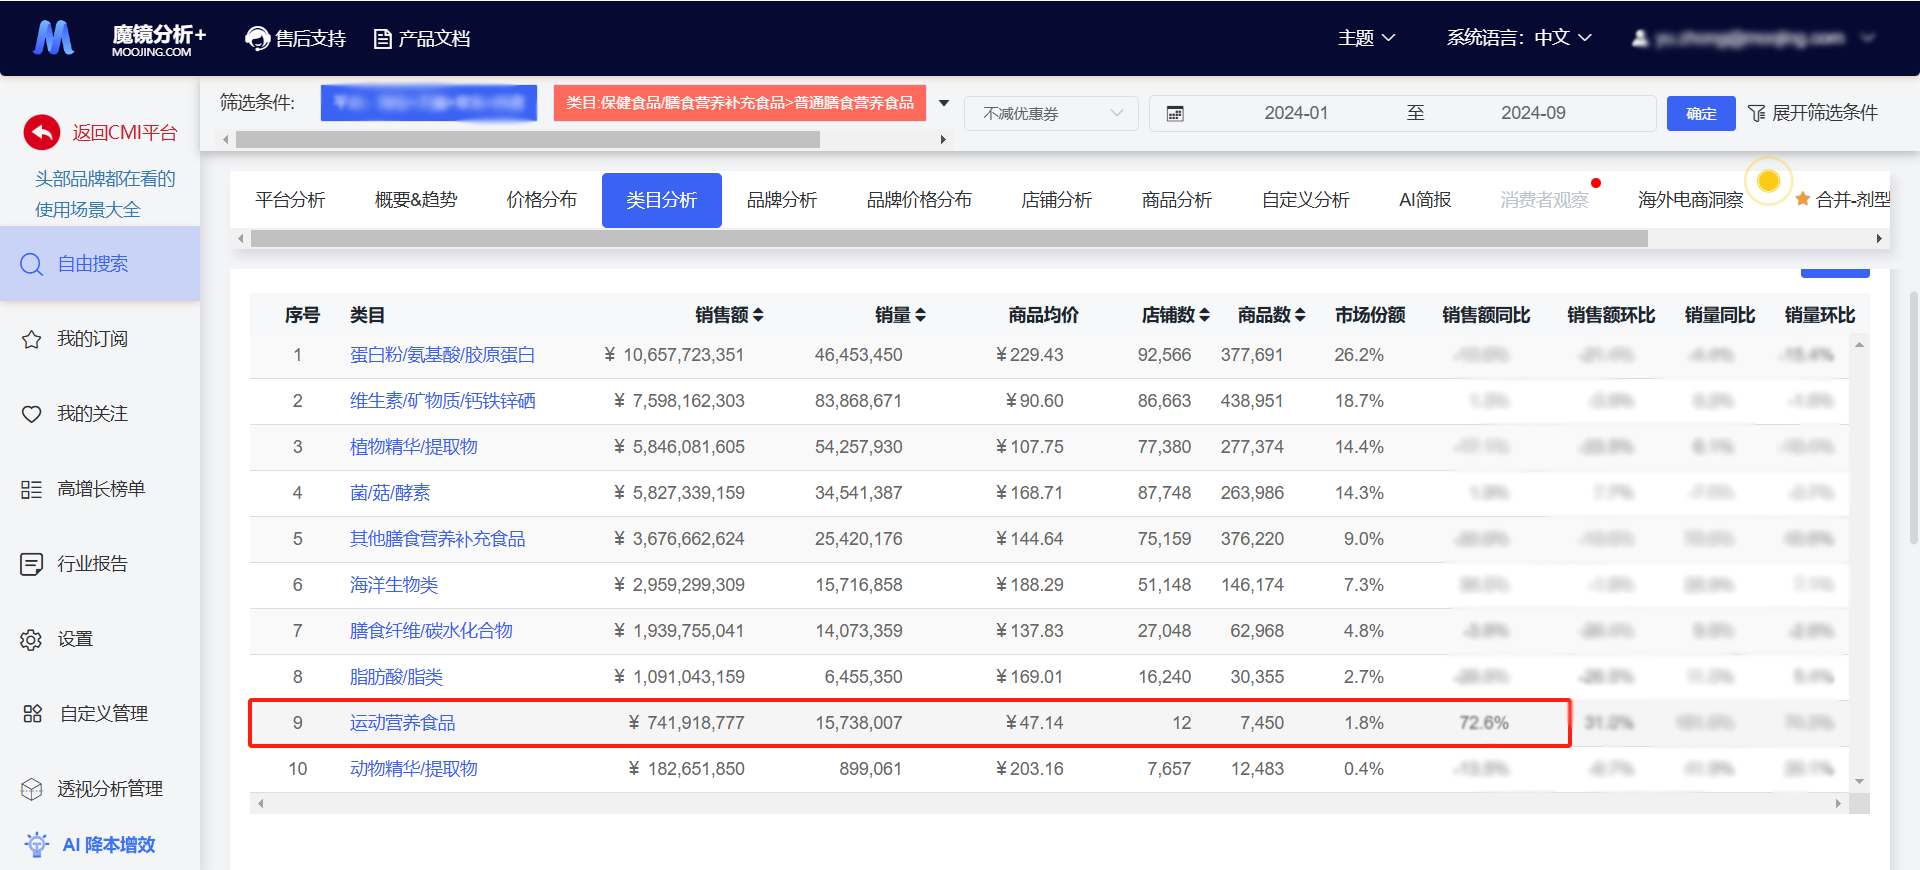Click the high-growth ranking list icon
This screenshot has width=1920, height=870.
point(32,489)
